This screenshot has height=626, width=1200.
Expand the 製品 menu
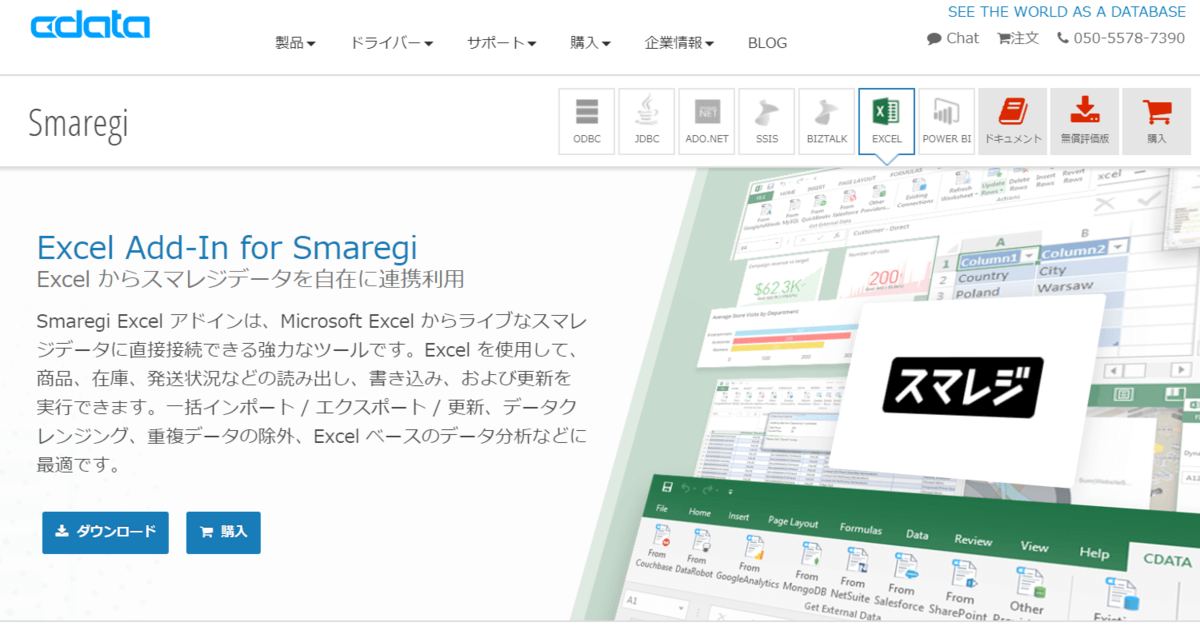[x=295, y=43]
